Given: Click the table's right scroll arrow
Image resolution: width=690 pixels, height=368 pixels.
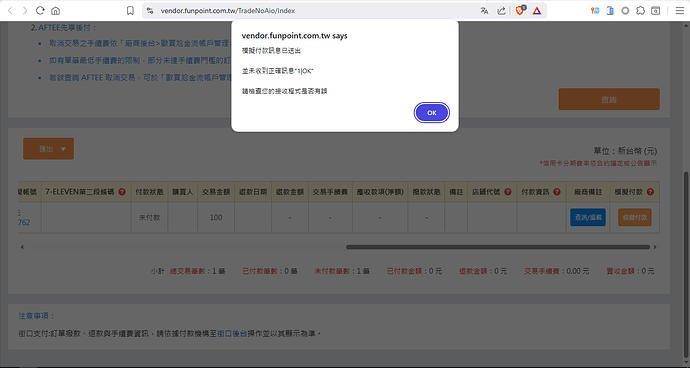Looking at the screenshot, I should coord(655,247).
